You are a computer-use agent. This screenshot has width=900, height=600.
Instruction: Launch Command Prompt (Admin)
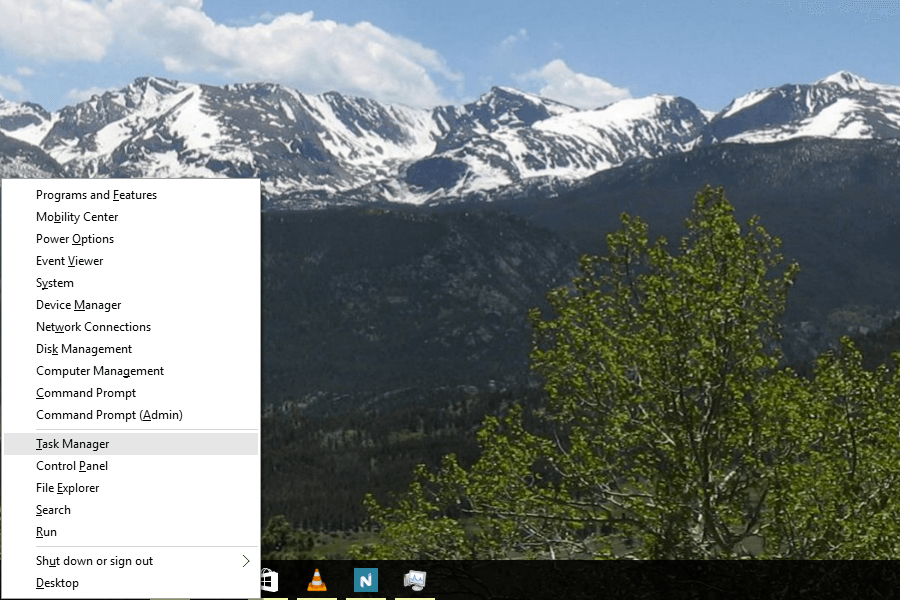(x=131, y=415)
